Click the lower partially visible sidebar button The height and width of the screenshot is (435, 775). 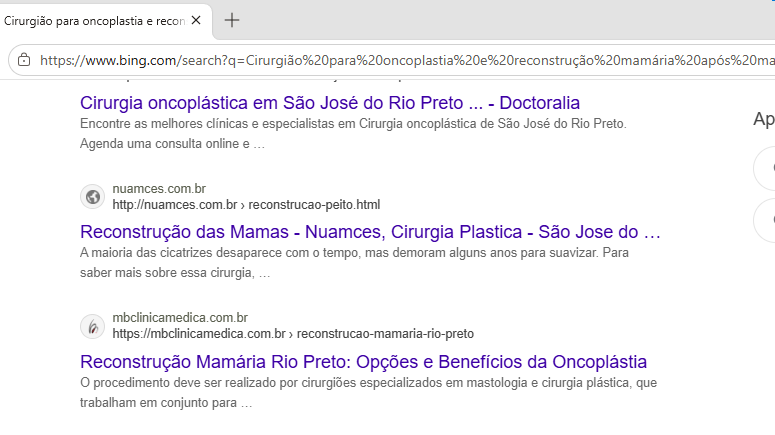point(764,220)
